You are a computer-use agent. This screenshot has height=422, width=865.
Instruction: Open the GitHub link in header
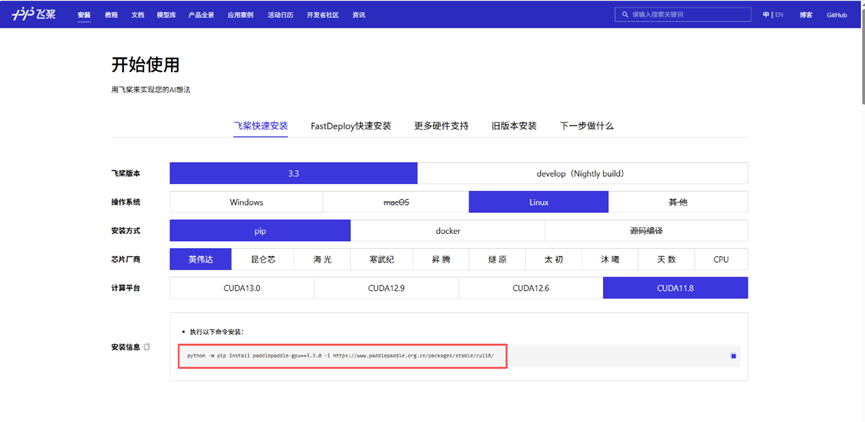click(836, 15)
